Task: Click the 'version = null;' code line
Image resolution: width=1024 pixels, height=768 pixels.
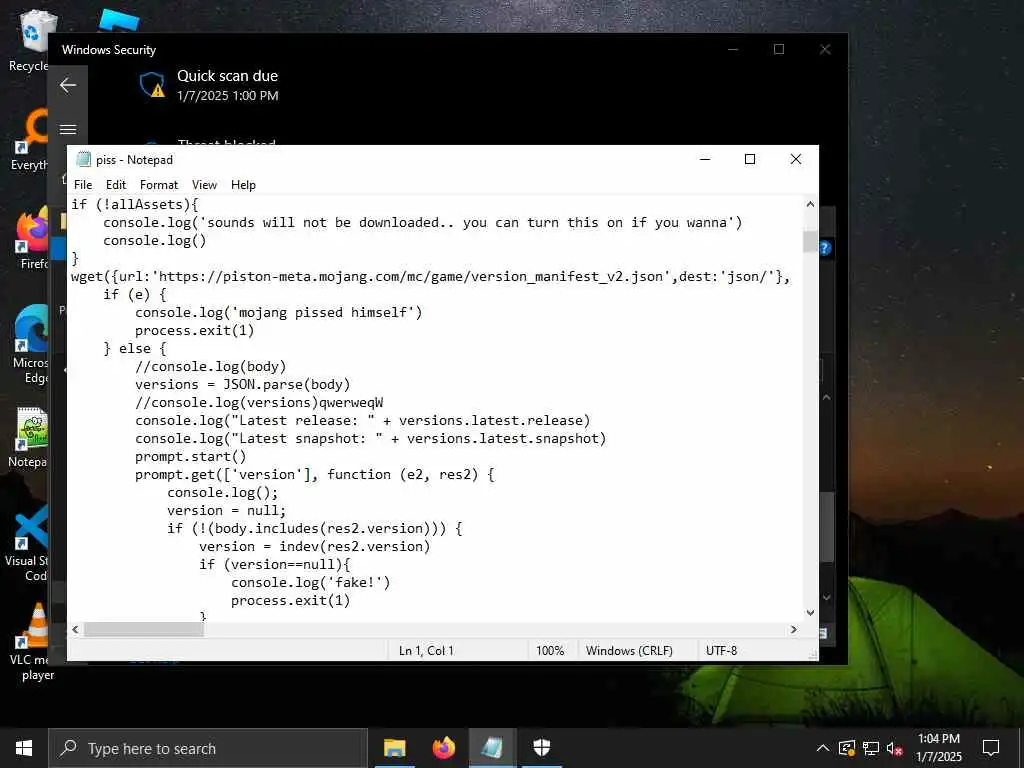Action: 226,510
